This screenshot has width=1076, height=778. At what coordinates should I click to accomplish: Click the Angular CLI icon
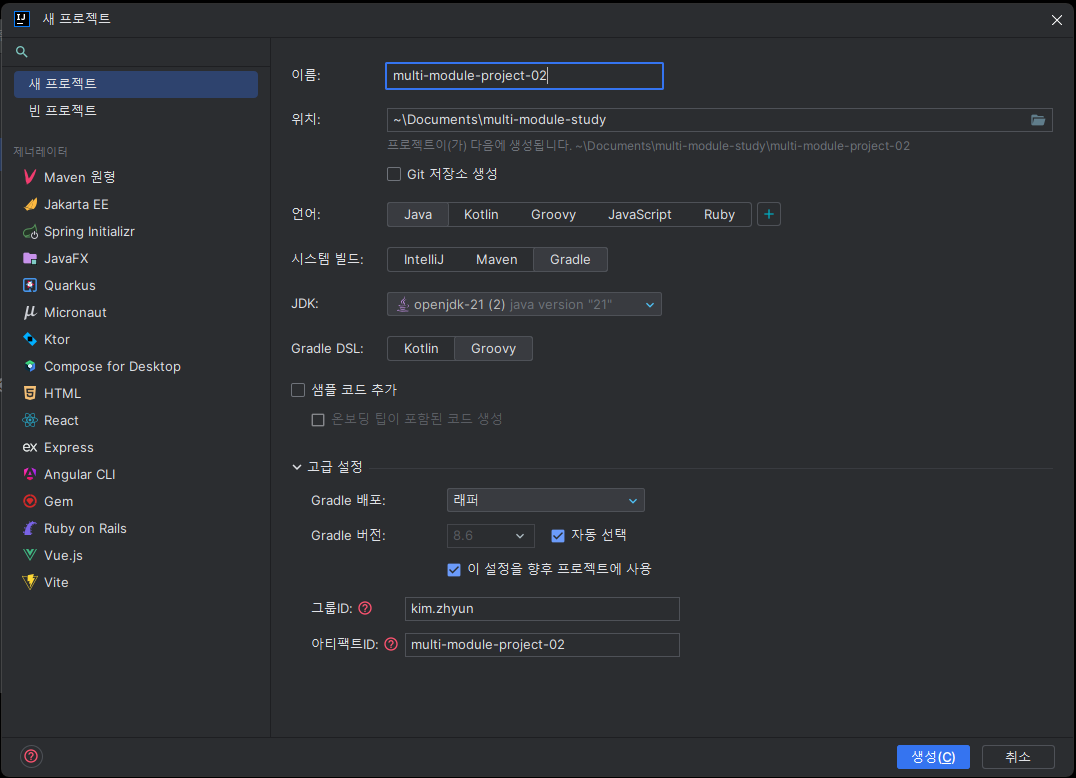30,474
